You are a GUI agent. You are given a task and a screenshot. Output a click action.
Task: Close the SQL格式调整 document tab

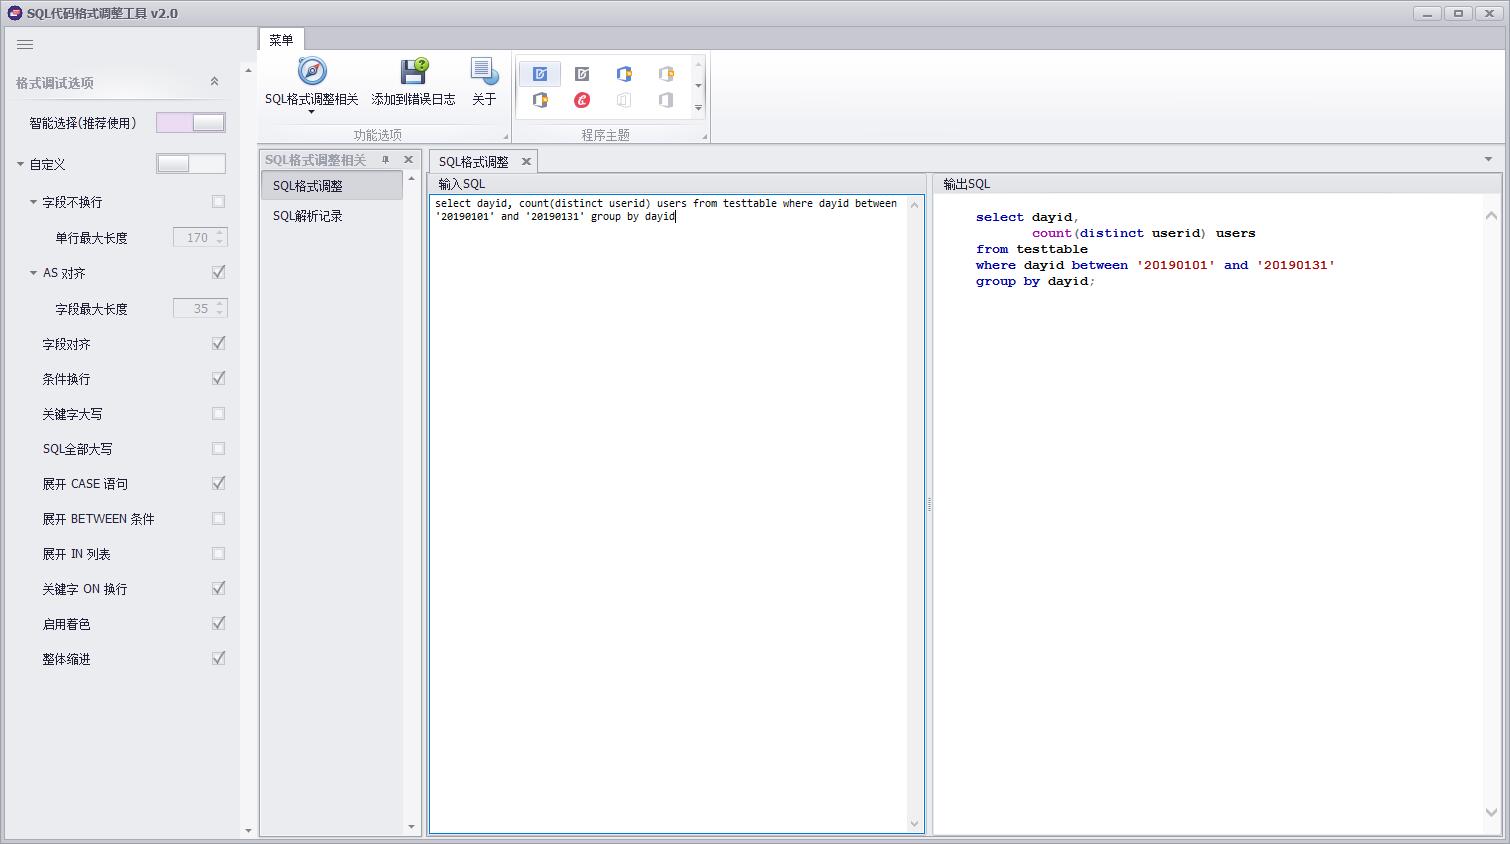[x=526, y=161]
